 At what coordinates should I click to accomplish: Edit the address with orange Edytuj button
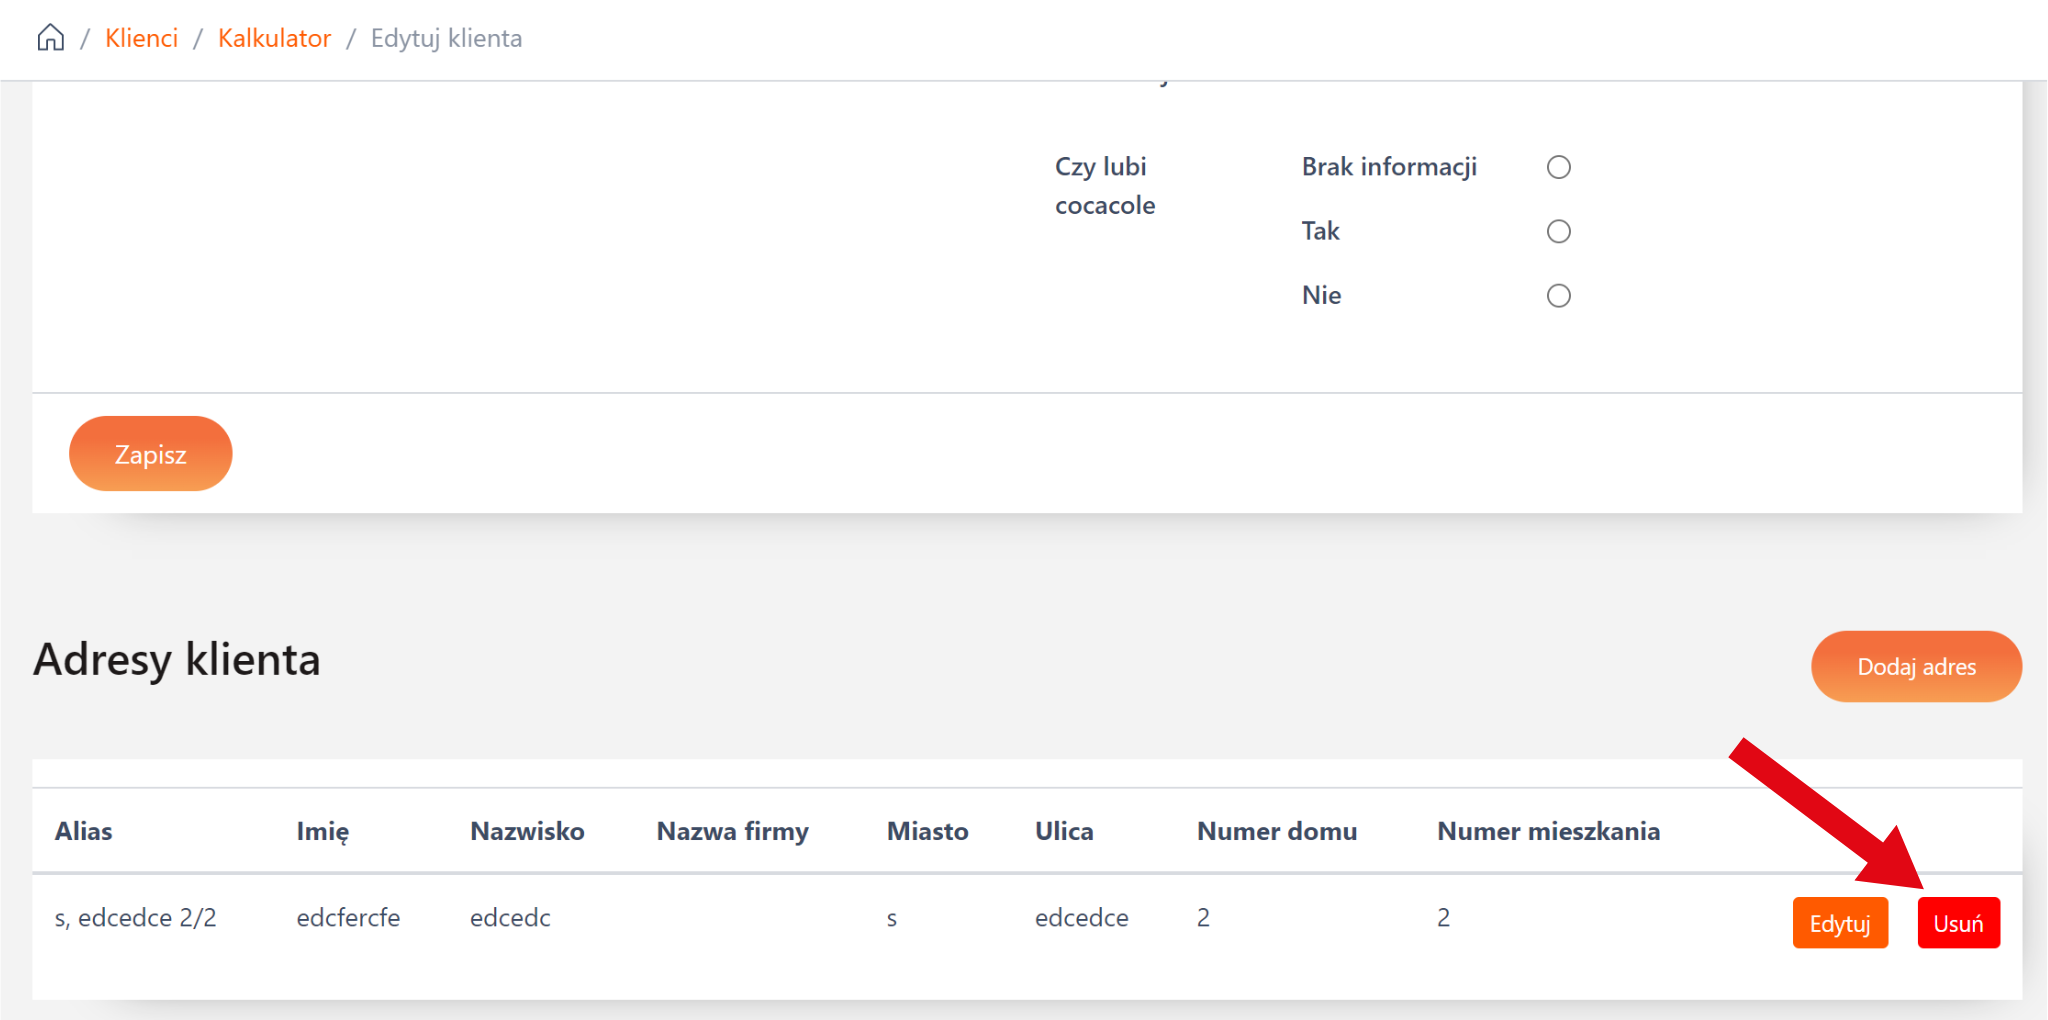point(1839,922)
